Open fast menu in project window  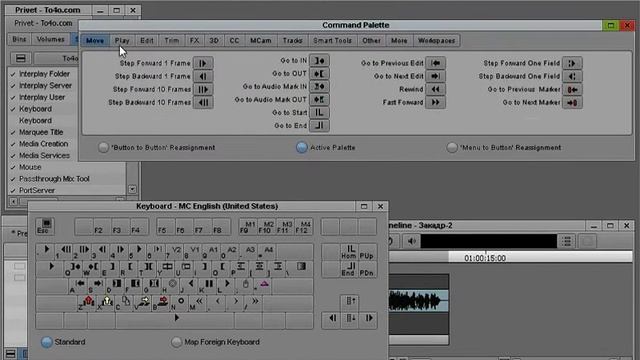pos(20,58)
